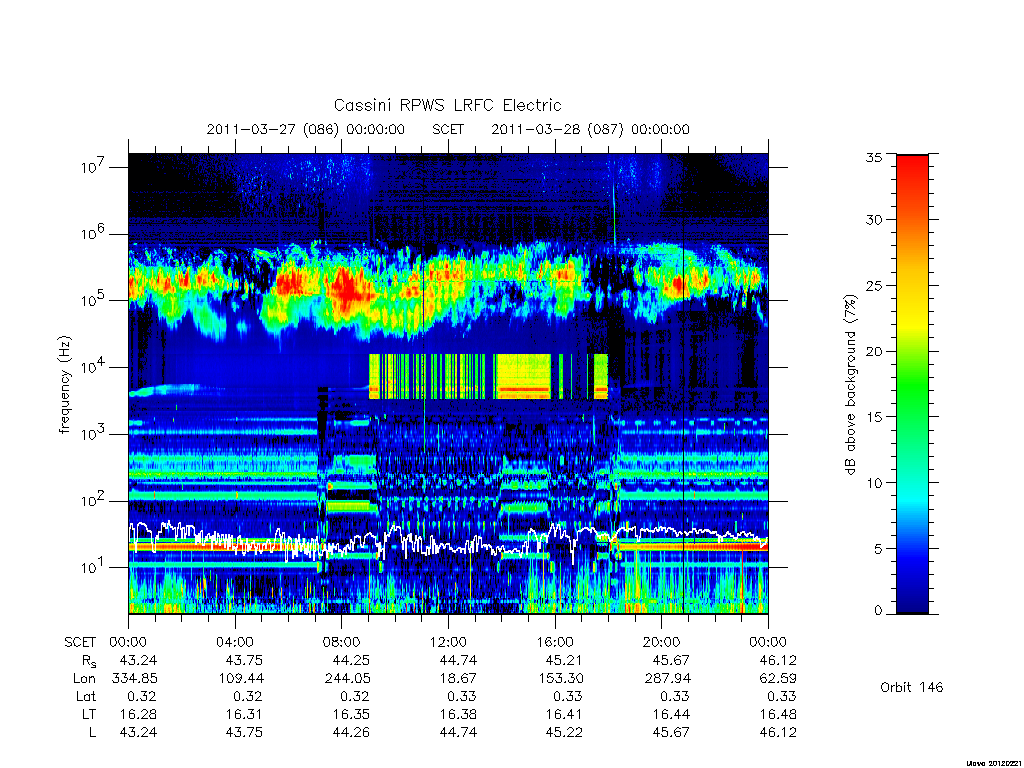This screenshot has width=1024, height=768.
Task: Click the 'Lat' row header
Action: [x=86, y=696]
